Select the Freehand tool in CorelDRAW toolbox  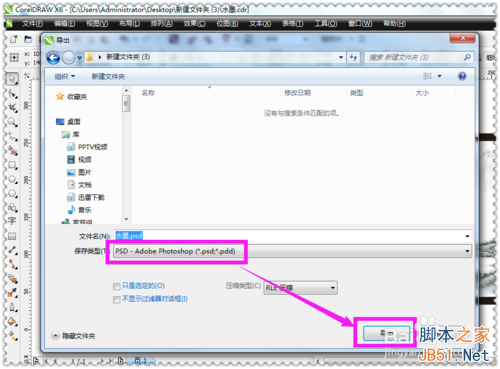pos(13,136)
